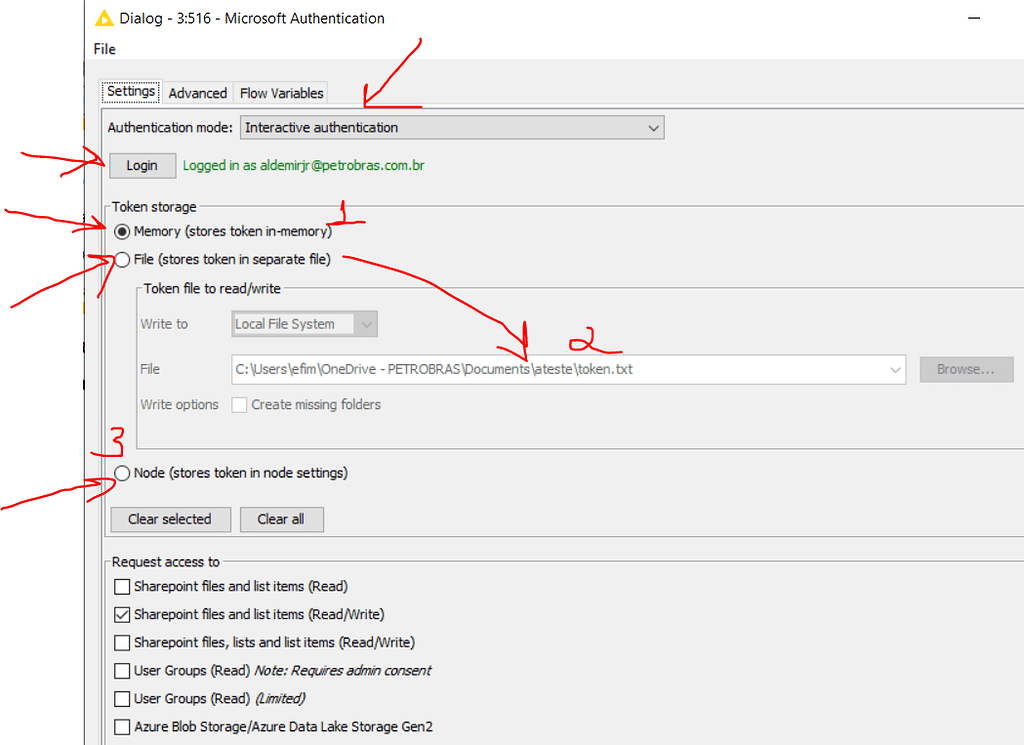Click inside the token file path field

click(x=550, y=369)
